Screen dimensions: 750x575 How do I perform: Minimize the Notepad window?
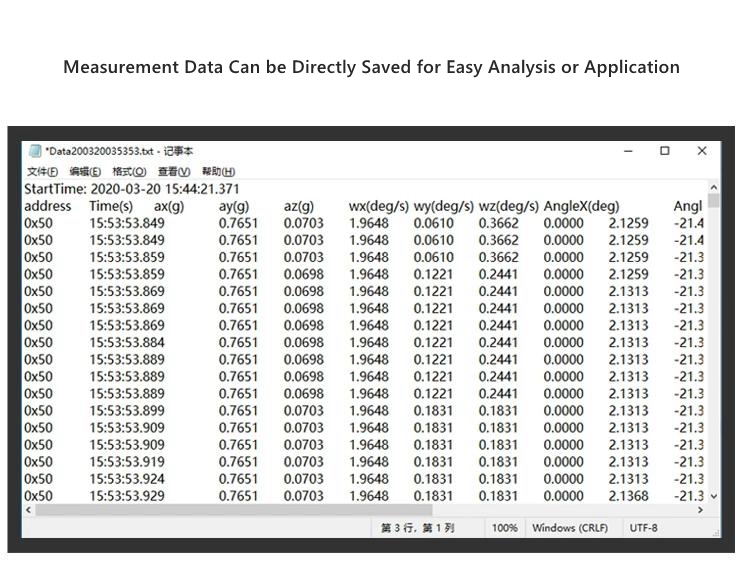pyautogui.click(x=628, y=151)
